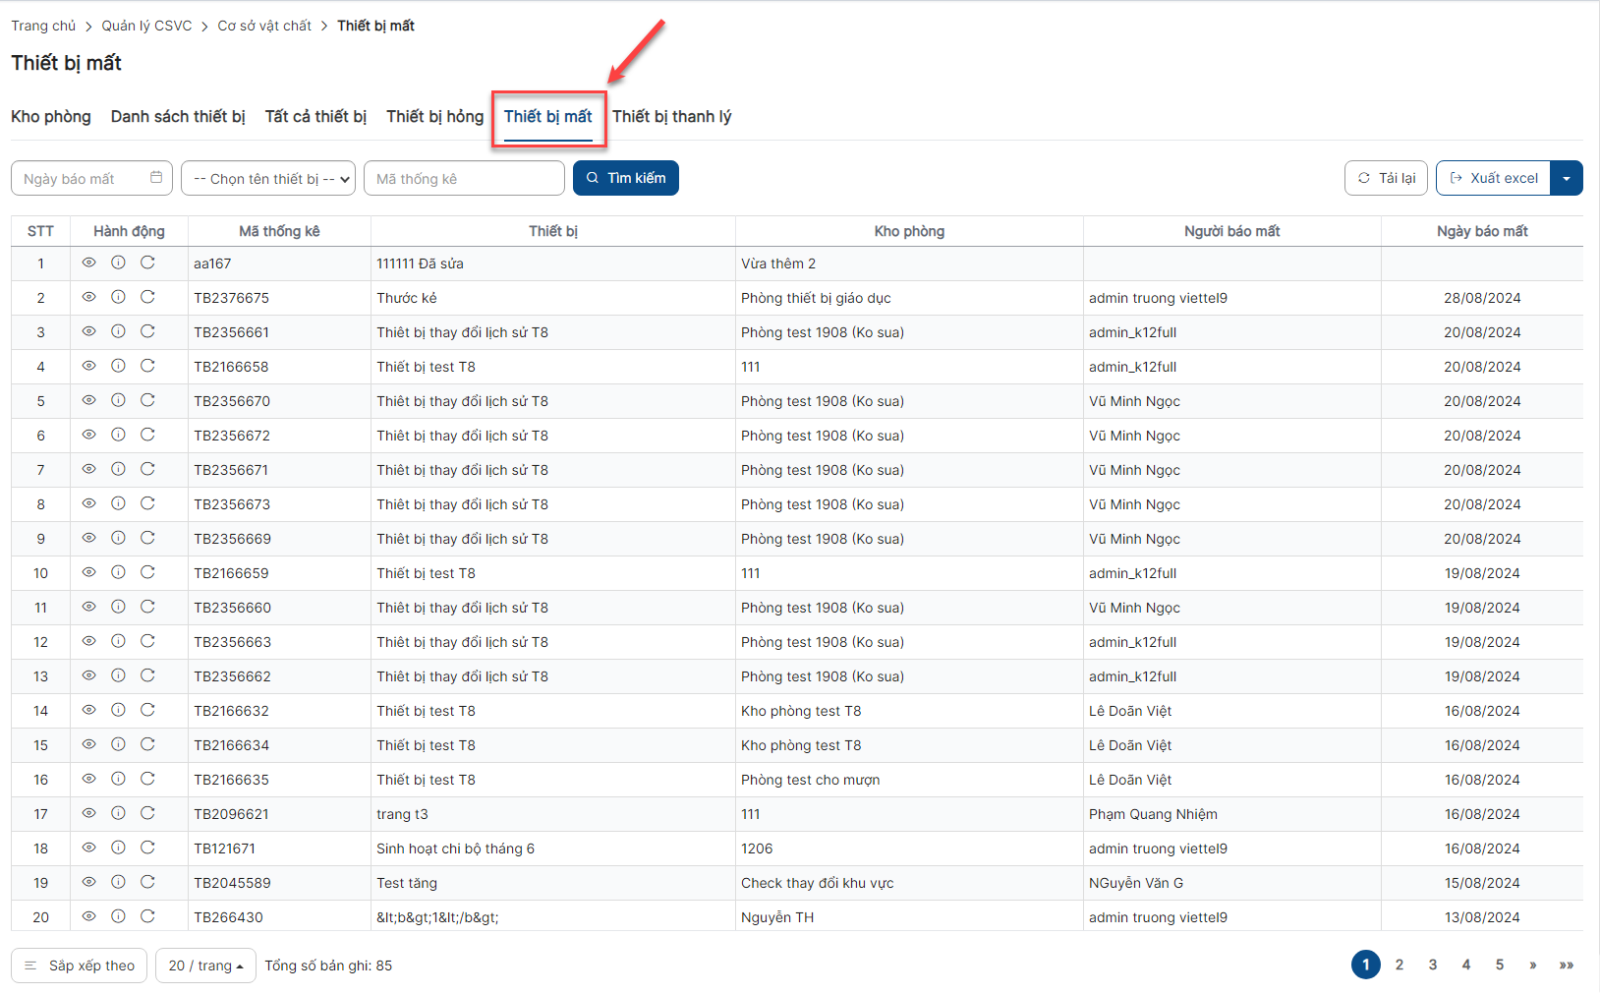This screenshot has height=995, width=1600.
Task: View details eye icon for TB2166658
Action: (x=89, y=366)
